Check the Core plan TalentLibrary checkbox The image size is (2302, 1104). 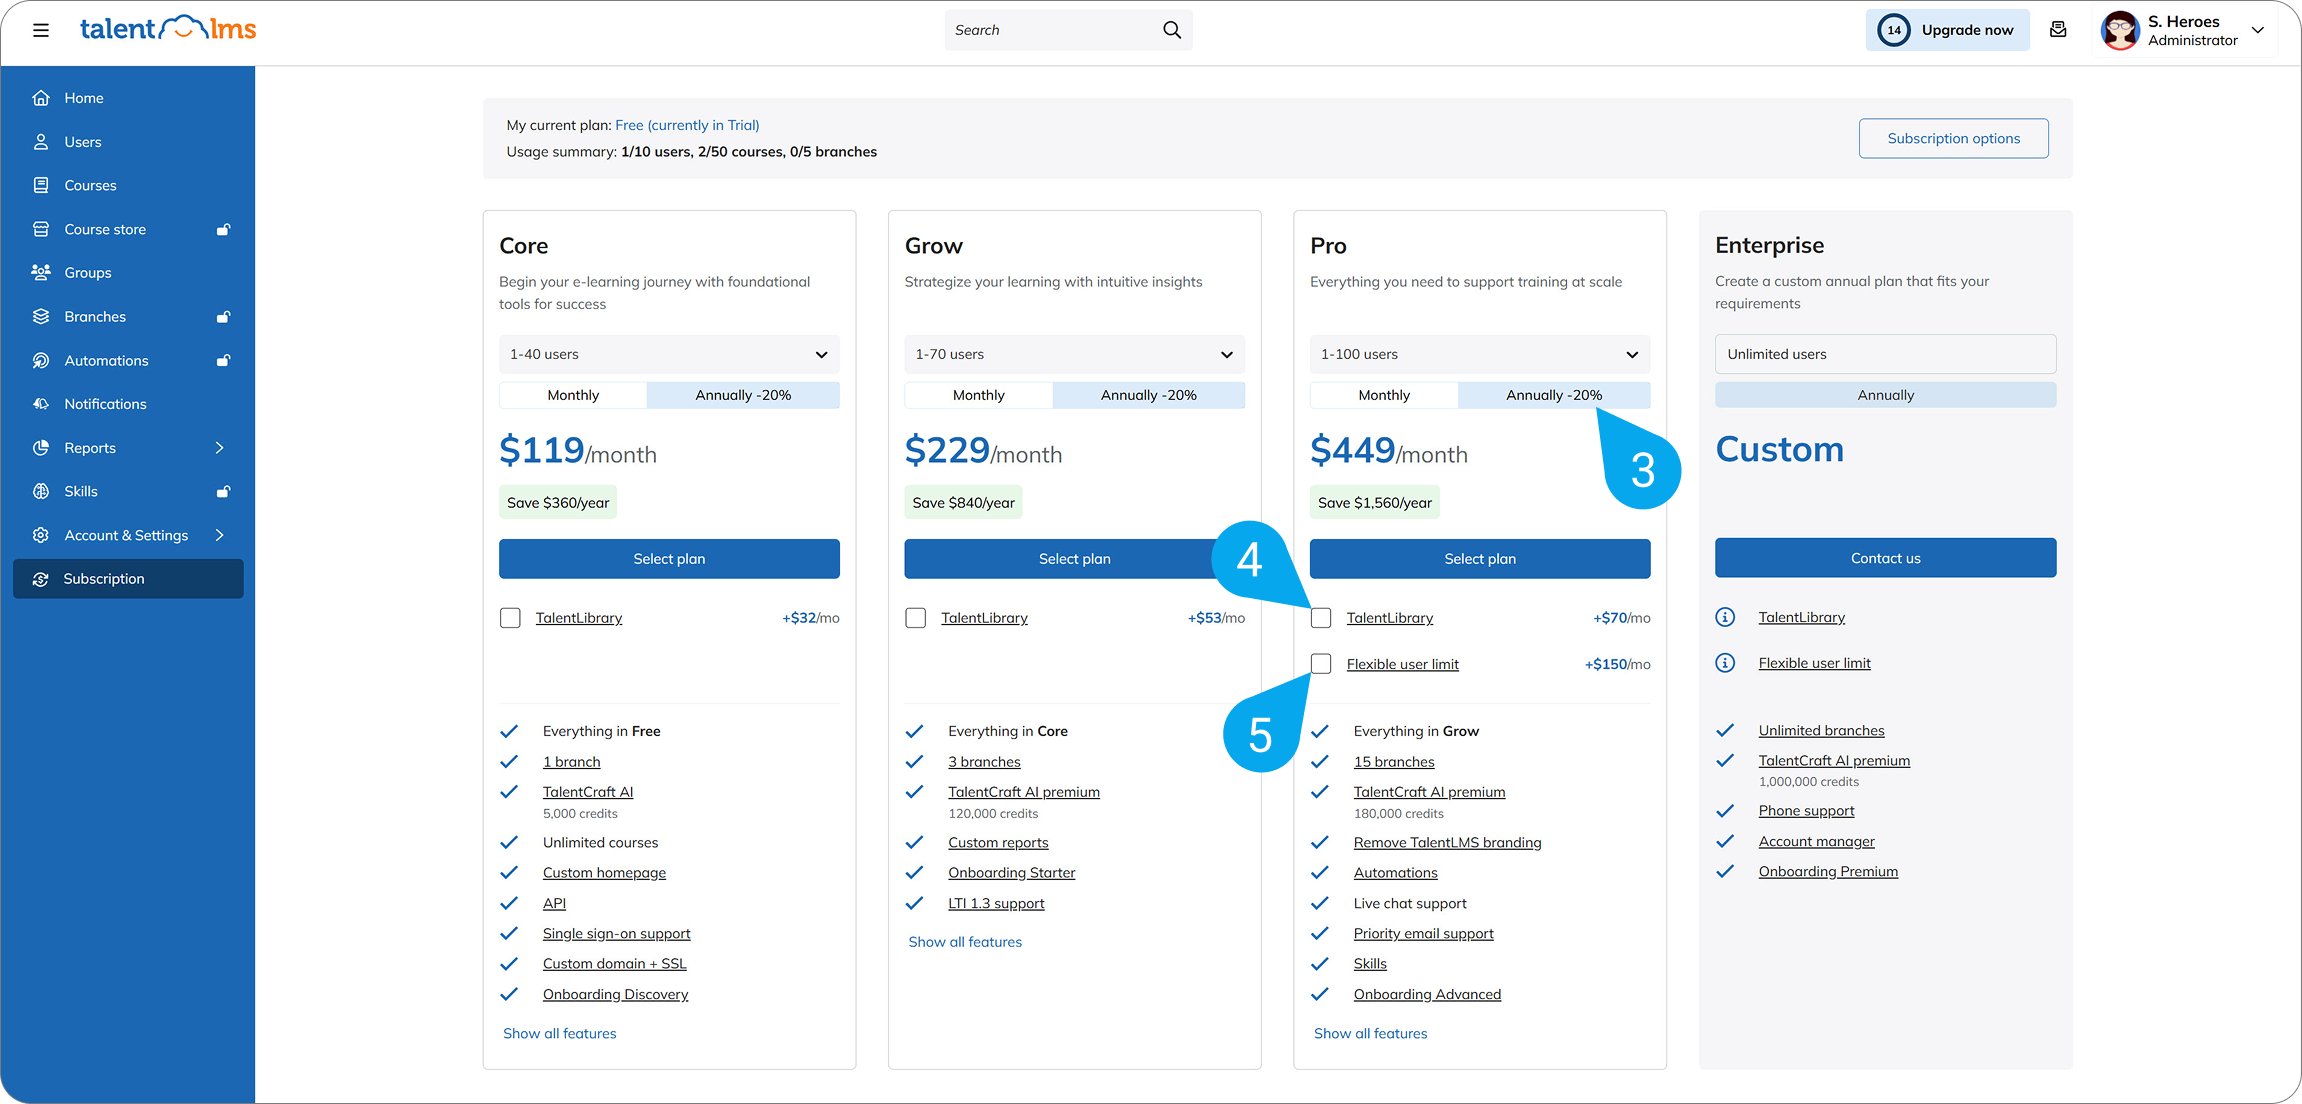(510, 618)
